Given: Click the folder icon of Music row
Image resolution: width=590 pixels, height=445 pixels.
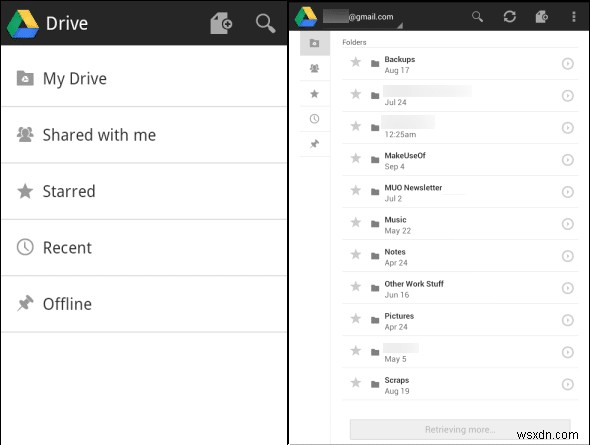Looking at the screenshot, I should (375, 224).
